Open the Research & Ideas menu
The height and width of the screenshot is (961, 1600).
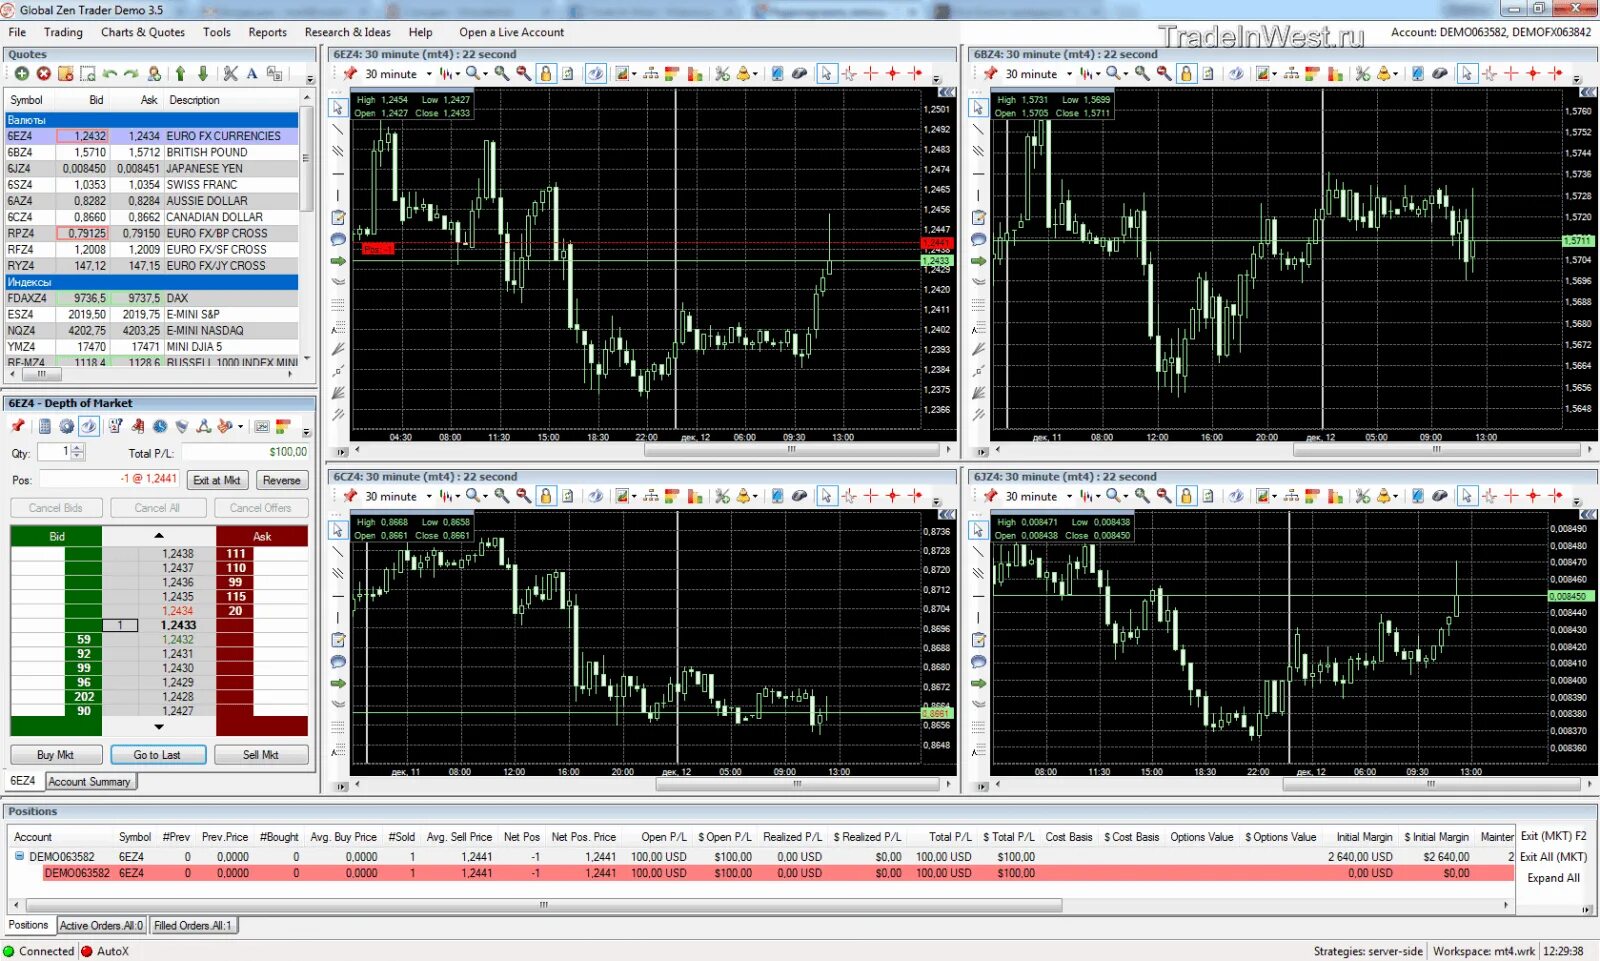coord(347,32)
